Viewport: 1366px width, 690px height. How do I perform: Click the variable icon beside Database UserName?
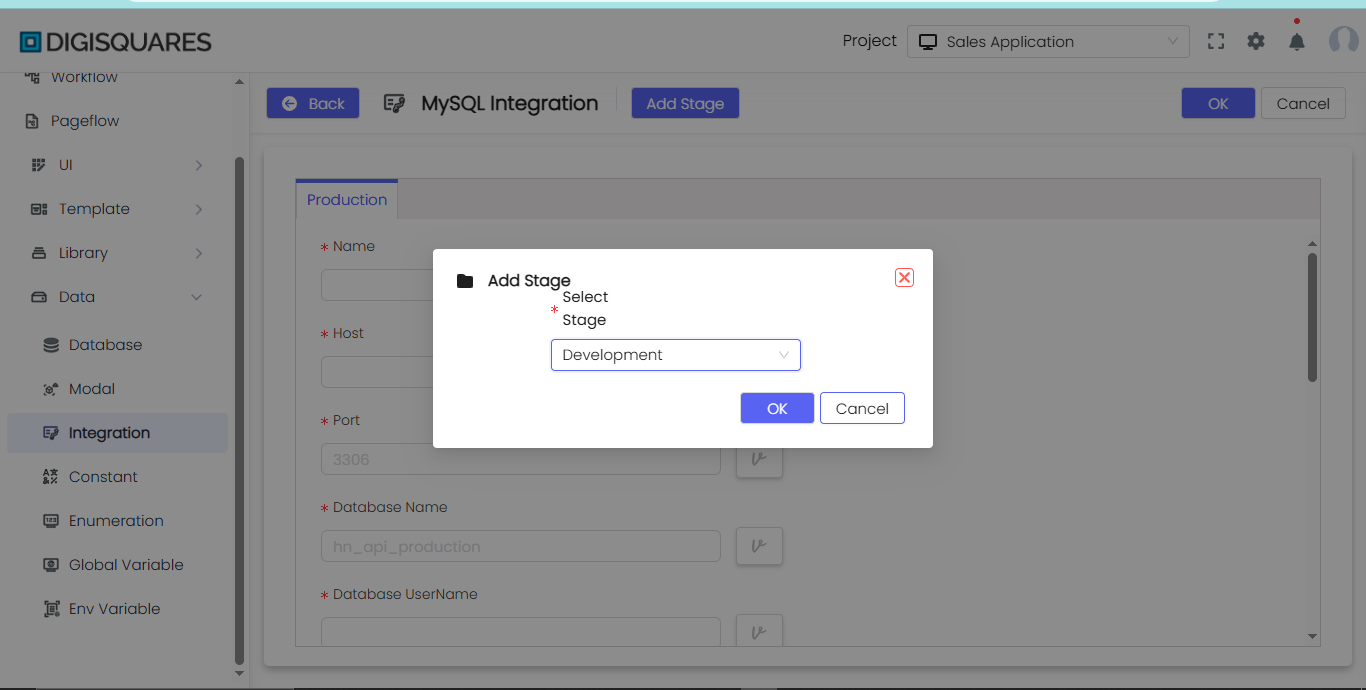tap(759, 630)
